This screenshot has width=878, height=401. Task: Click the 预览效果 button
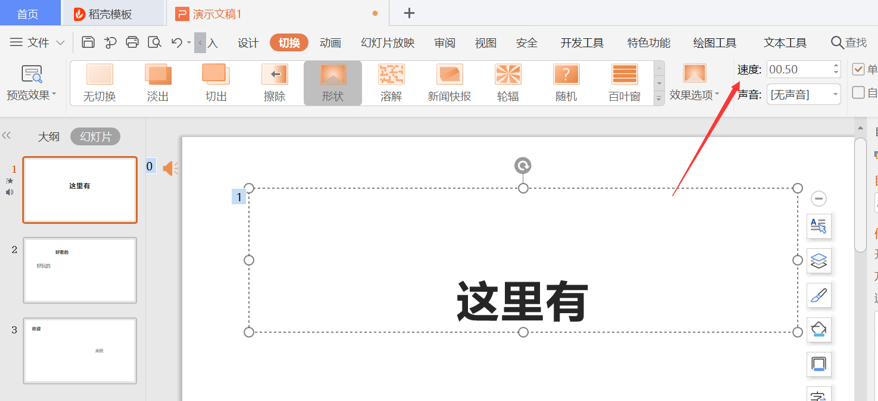pyautogui.click(x=31, y=83)
